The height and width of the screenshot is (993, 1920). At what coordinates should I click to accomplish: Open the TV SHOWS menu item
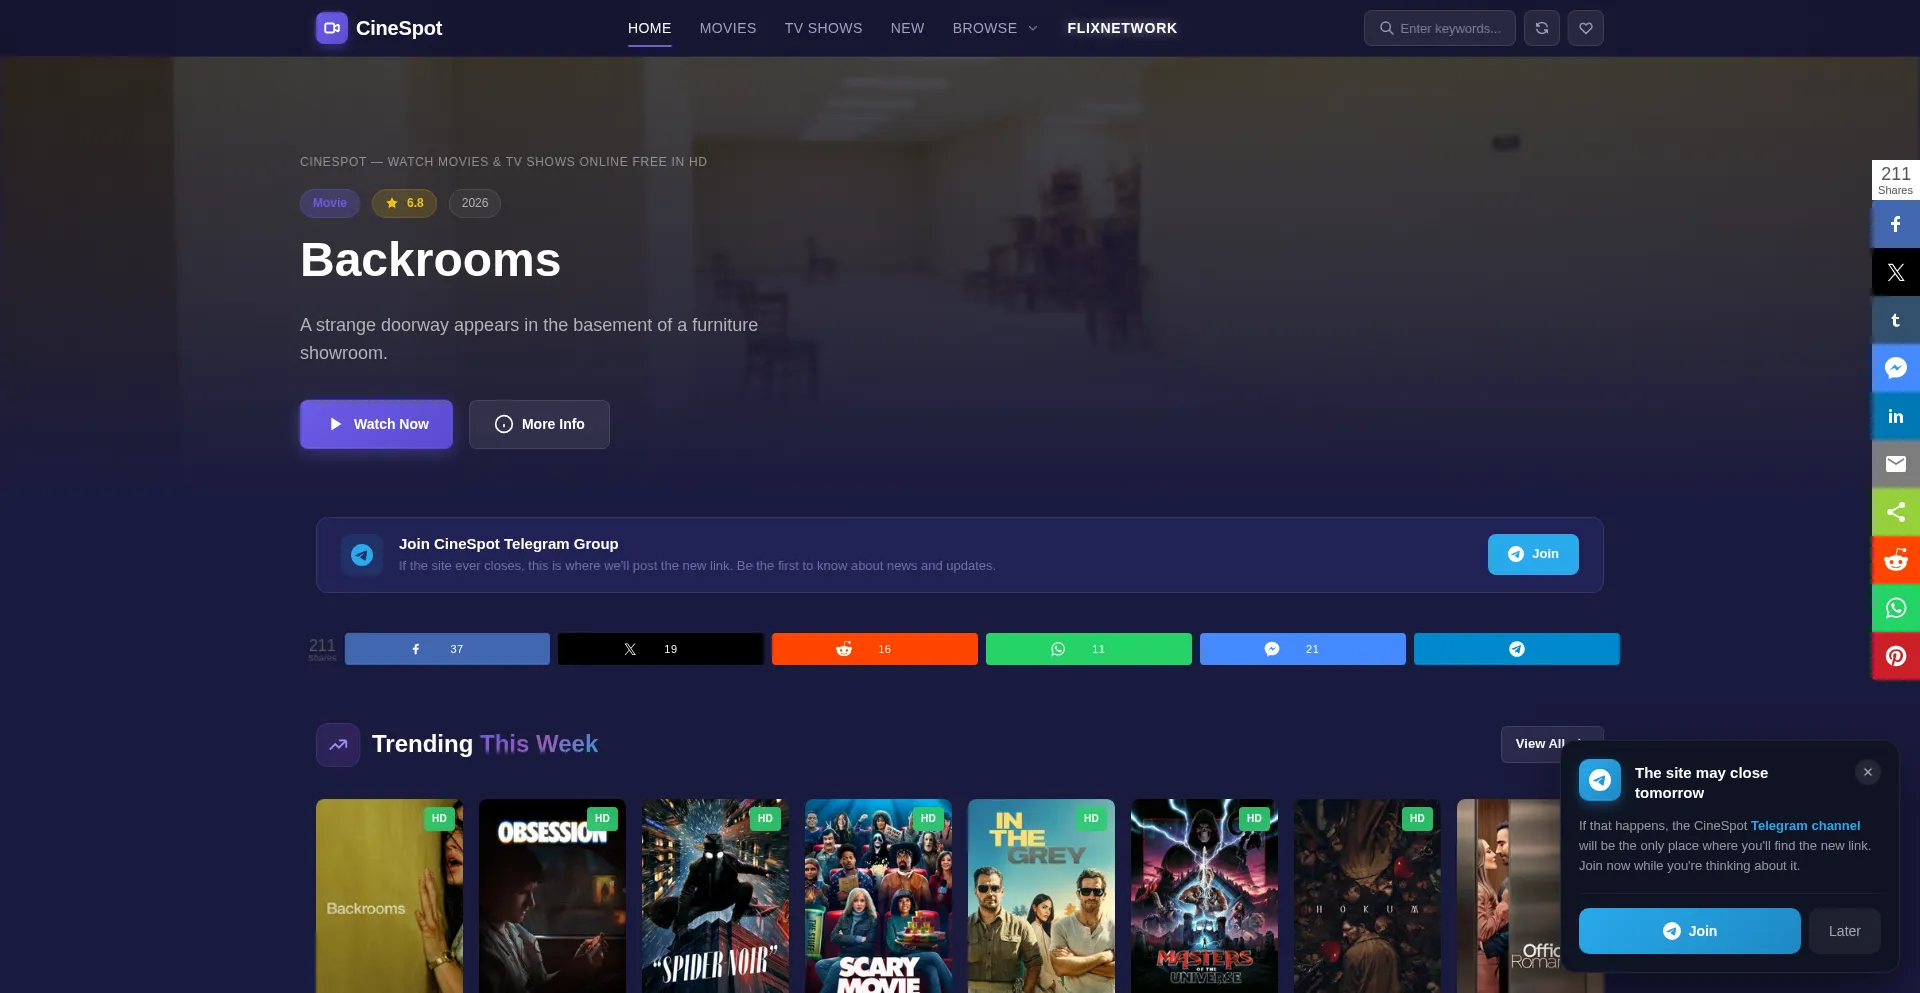point(824,28)
